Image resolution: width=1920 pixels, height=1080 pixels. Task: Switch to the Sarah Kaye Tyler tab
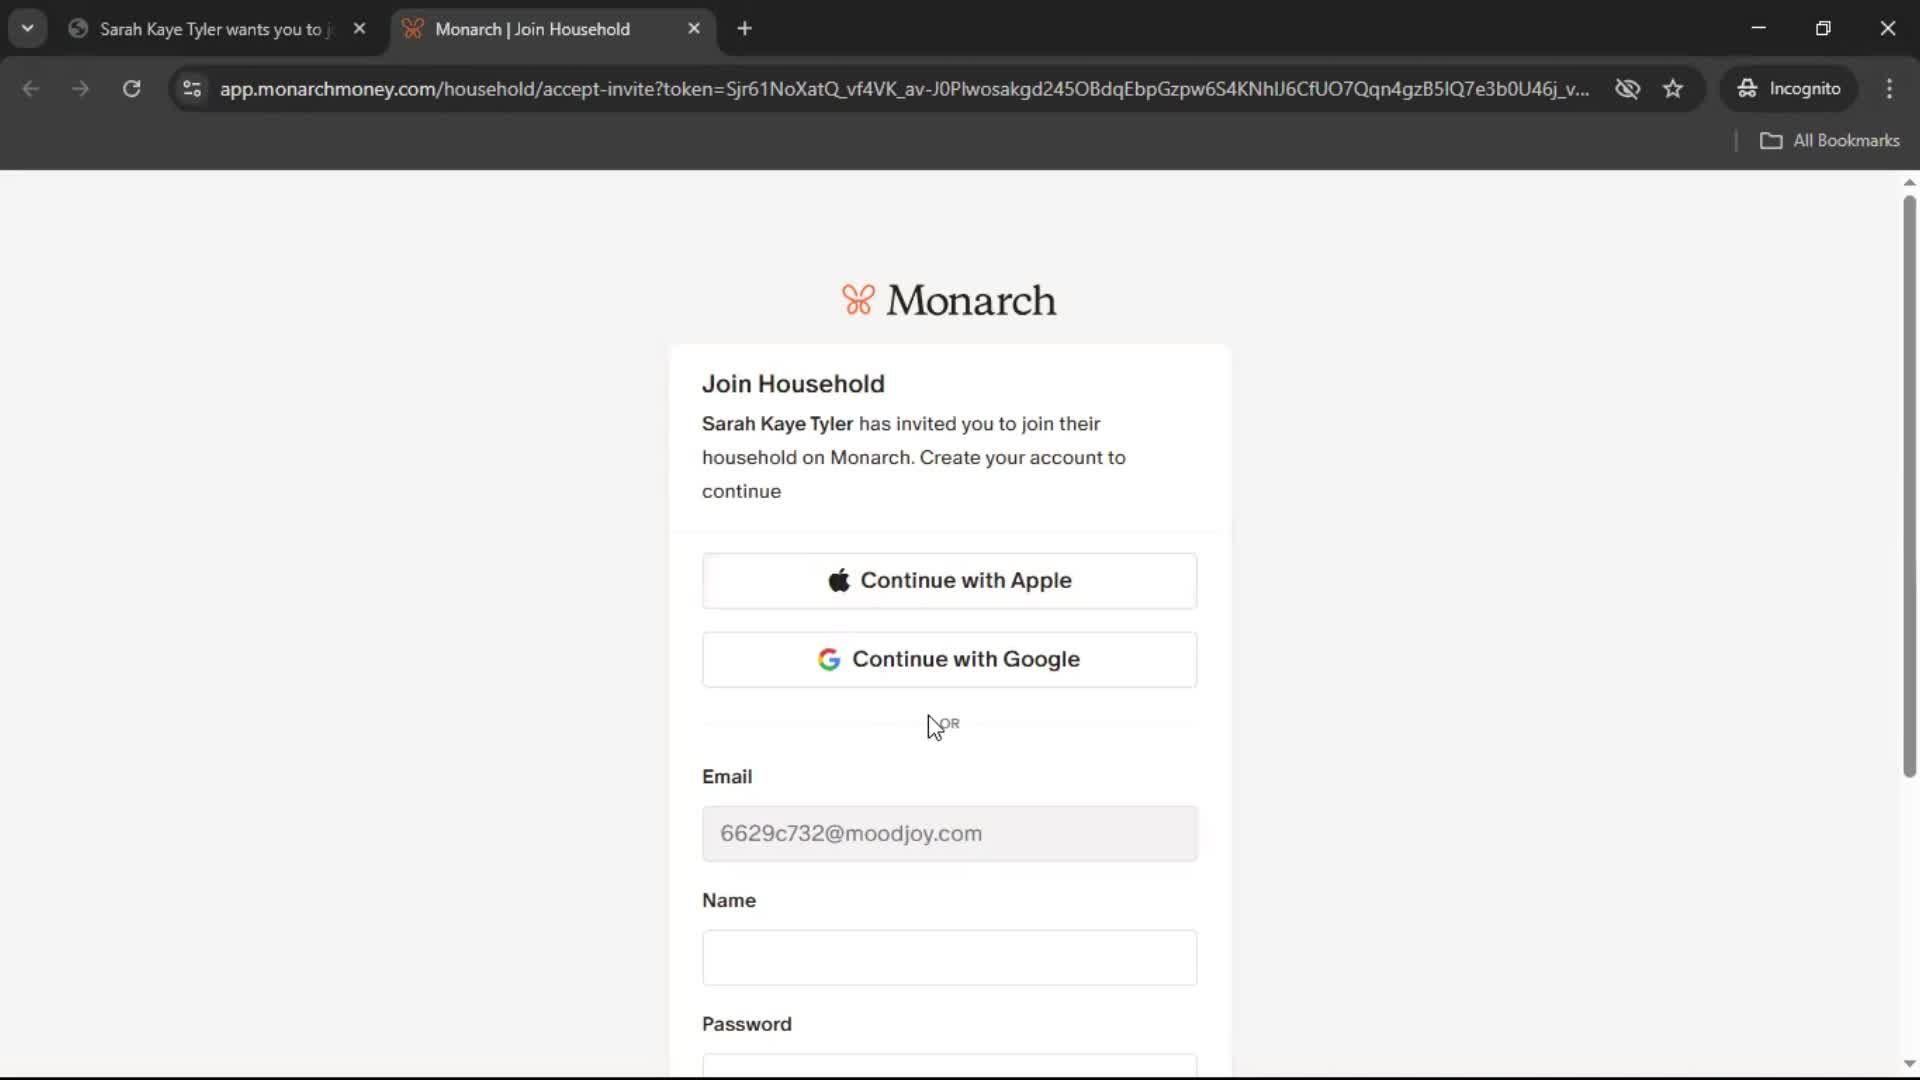[x=210, y=29]
